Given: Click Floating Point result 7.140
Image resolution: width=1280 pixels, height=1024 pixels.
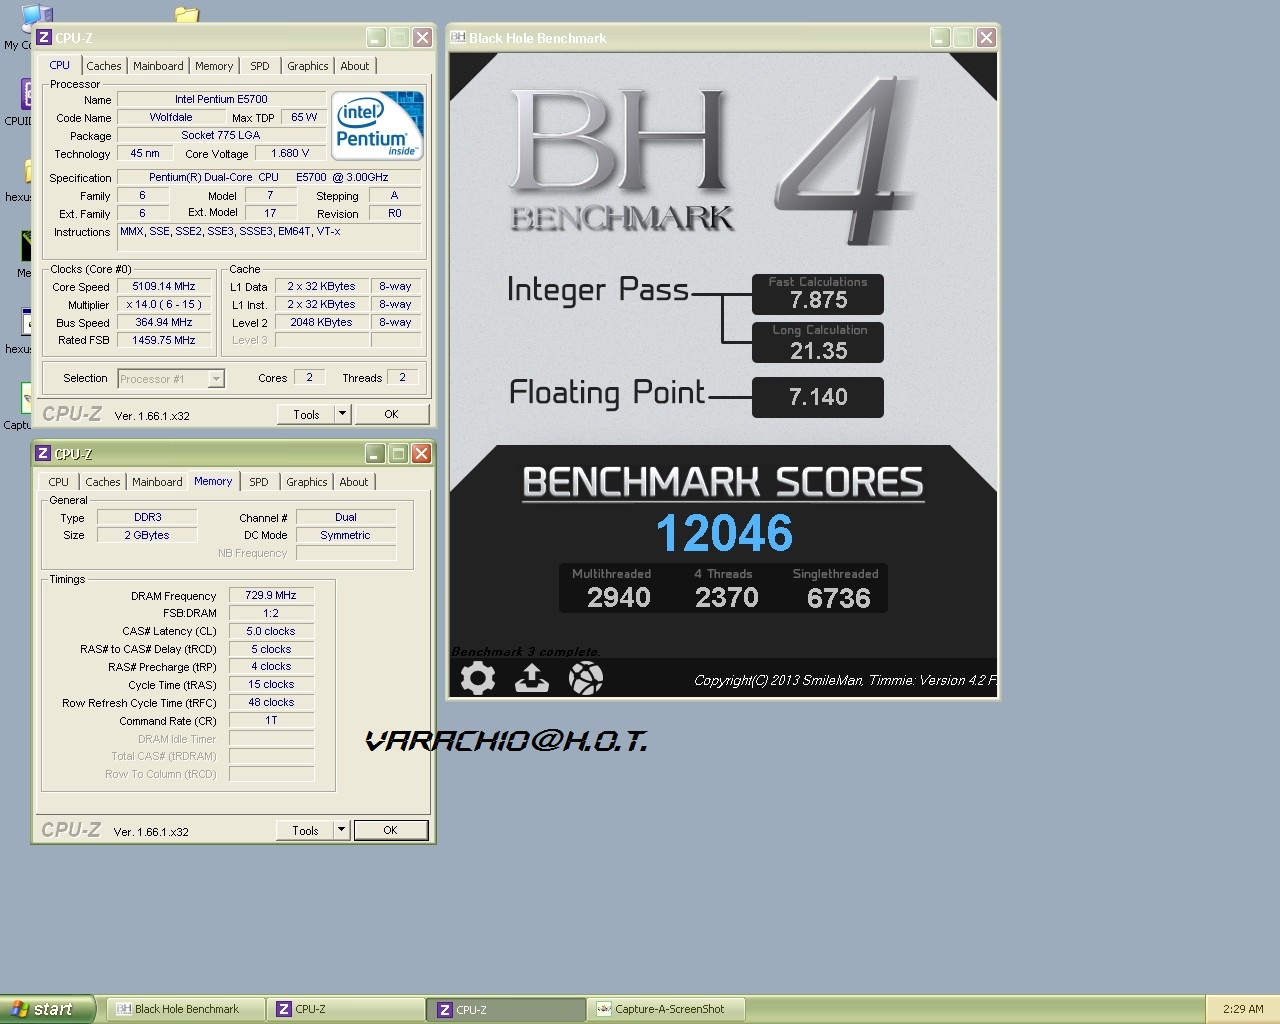Looking at the screenshot, I should pyautogui.click(x=818, y=397).
